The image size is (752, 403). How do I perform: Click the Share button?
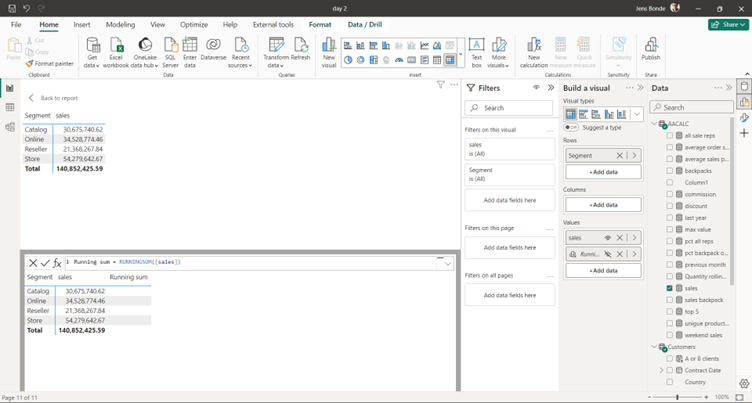[728, 24]
